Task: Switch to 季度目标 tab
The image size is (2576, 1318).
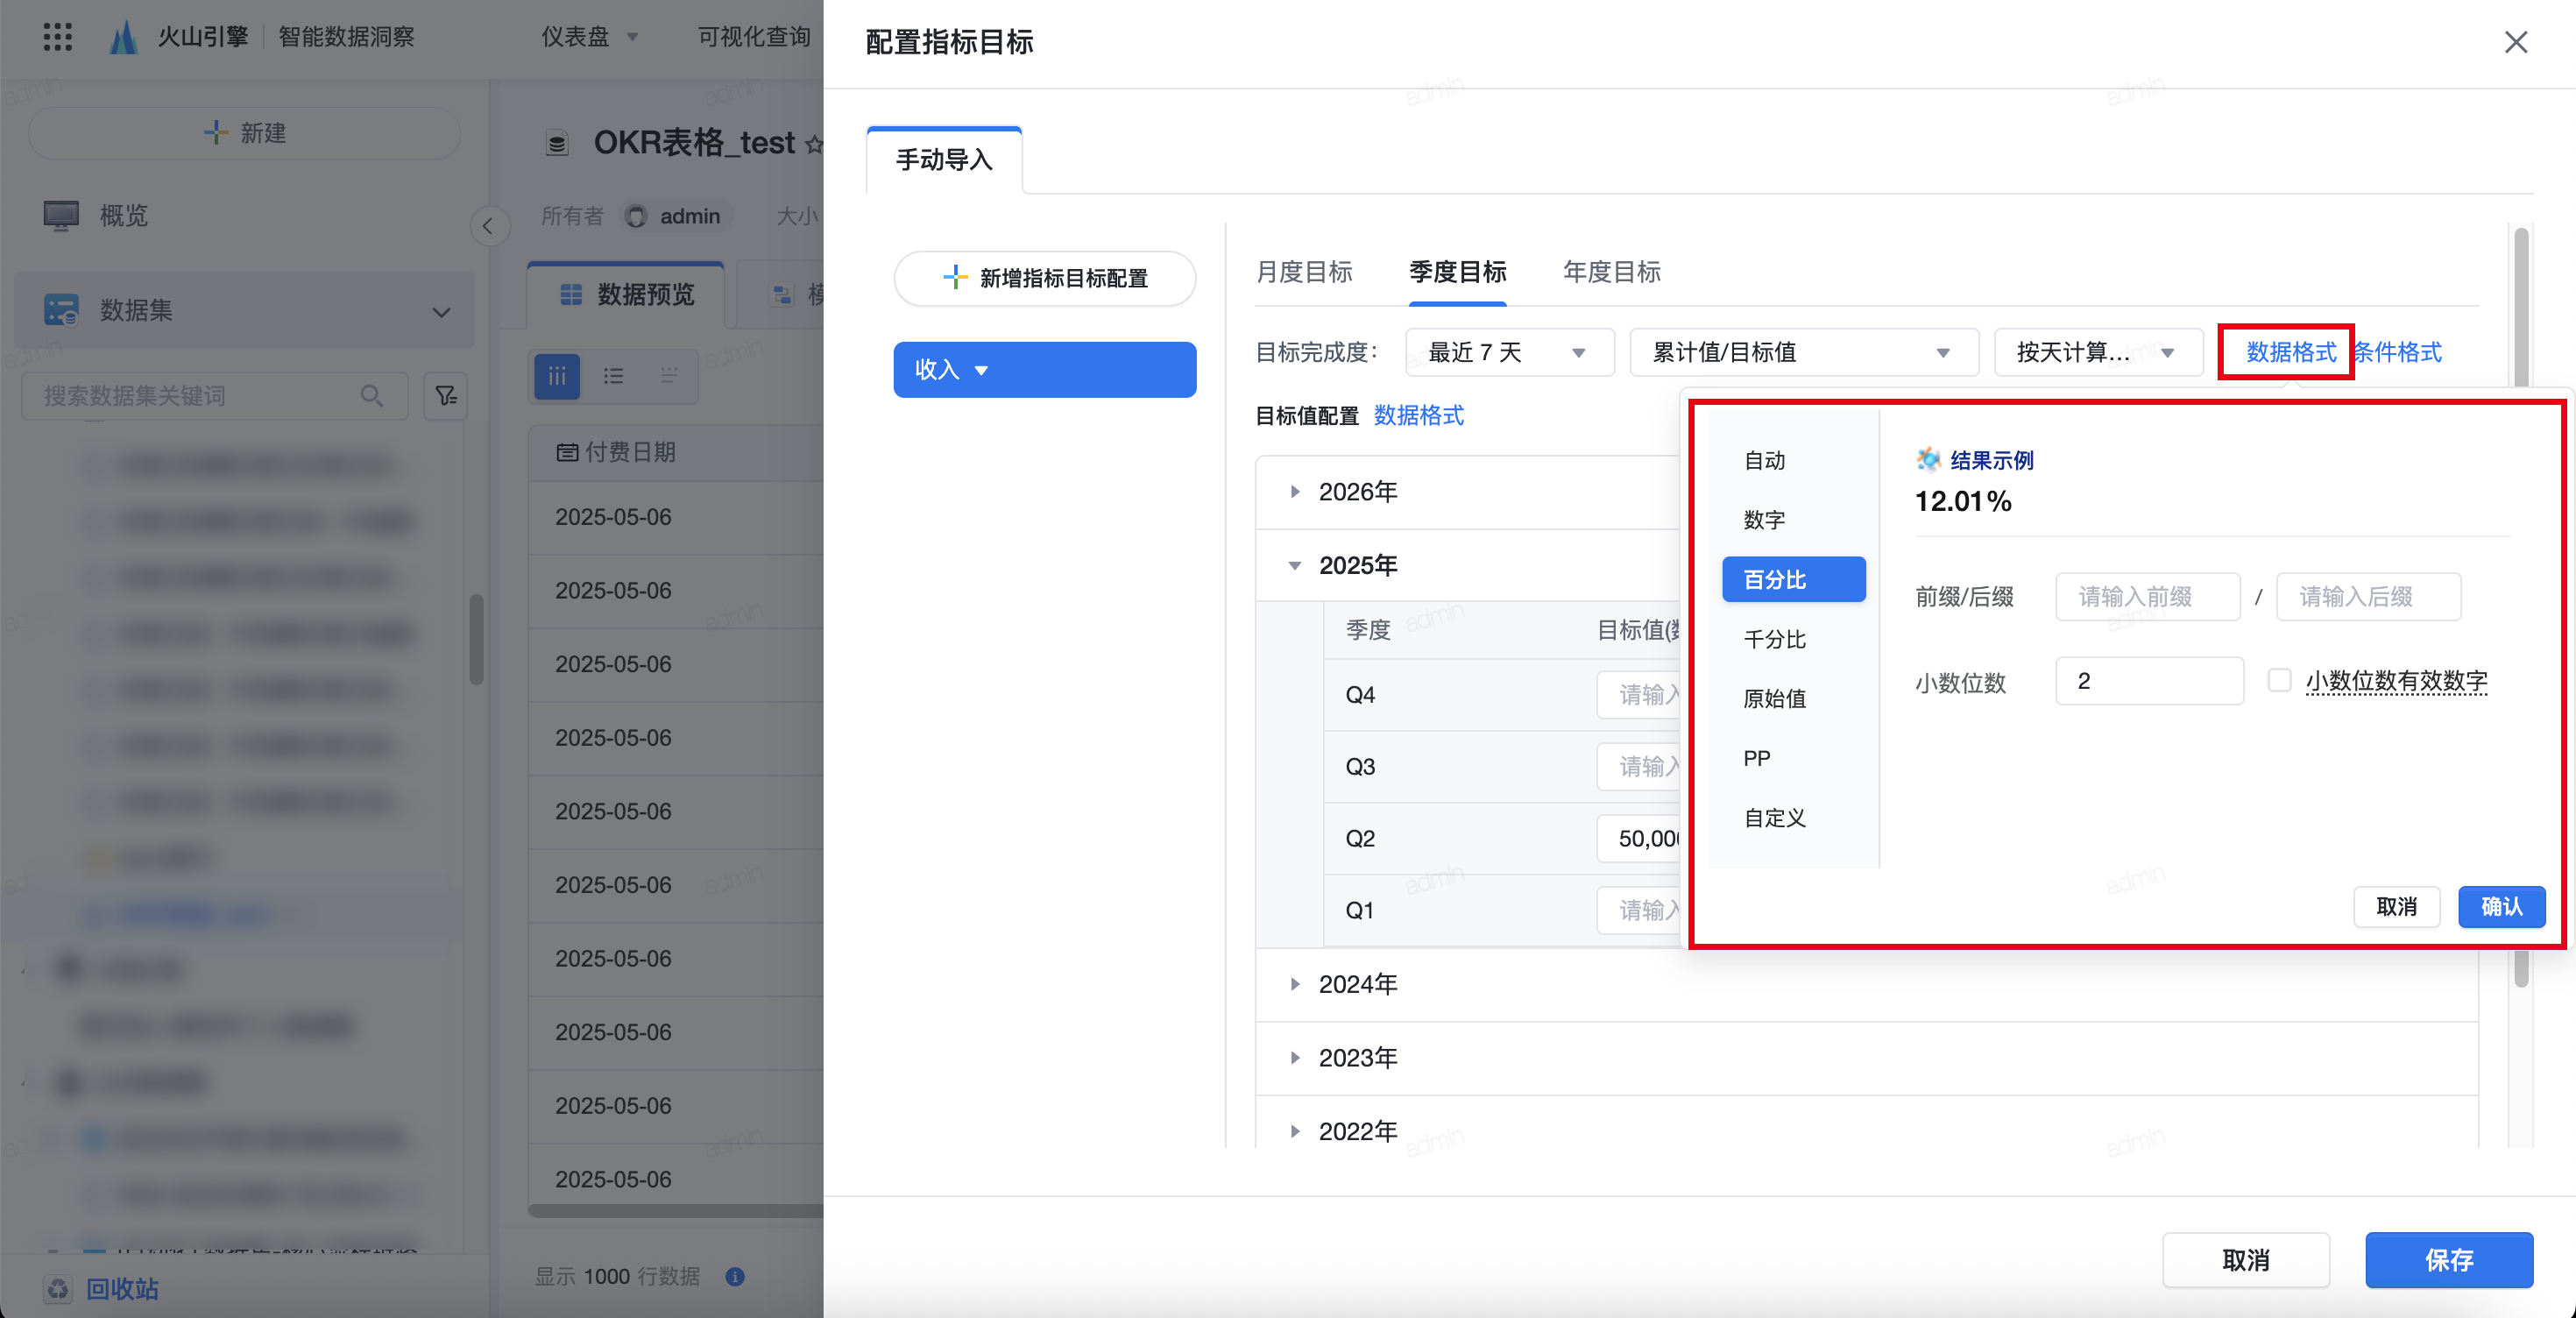Action: coord(1457,272)
